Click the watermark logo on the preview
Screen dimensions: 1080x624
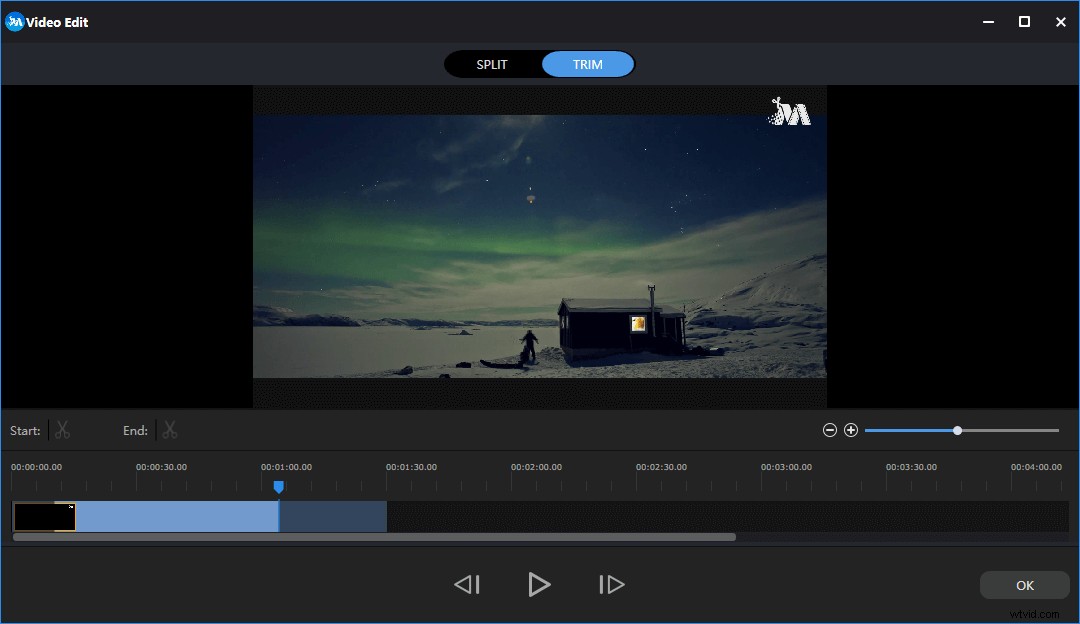click(790, 110)
